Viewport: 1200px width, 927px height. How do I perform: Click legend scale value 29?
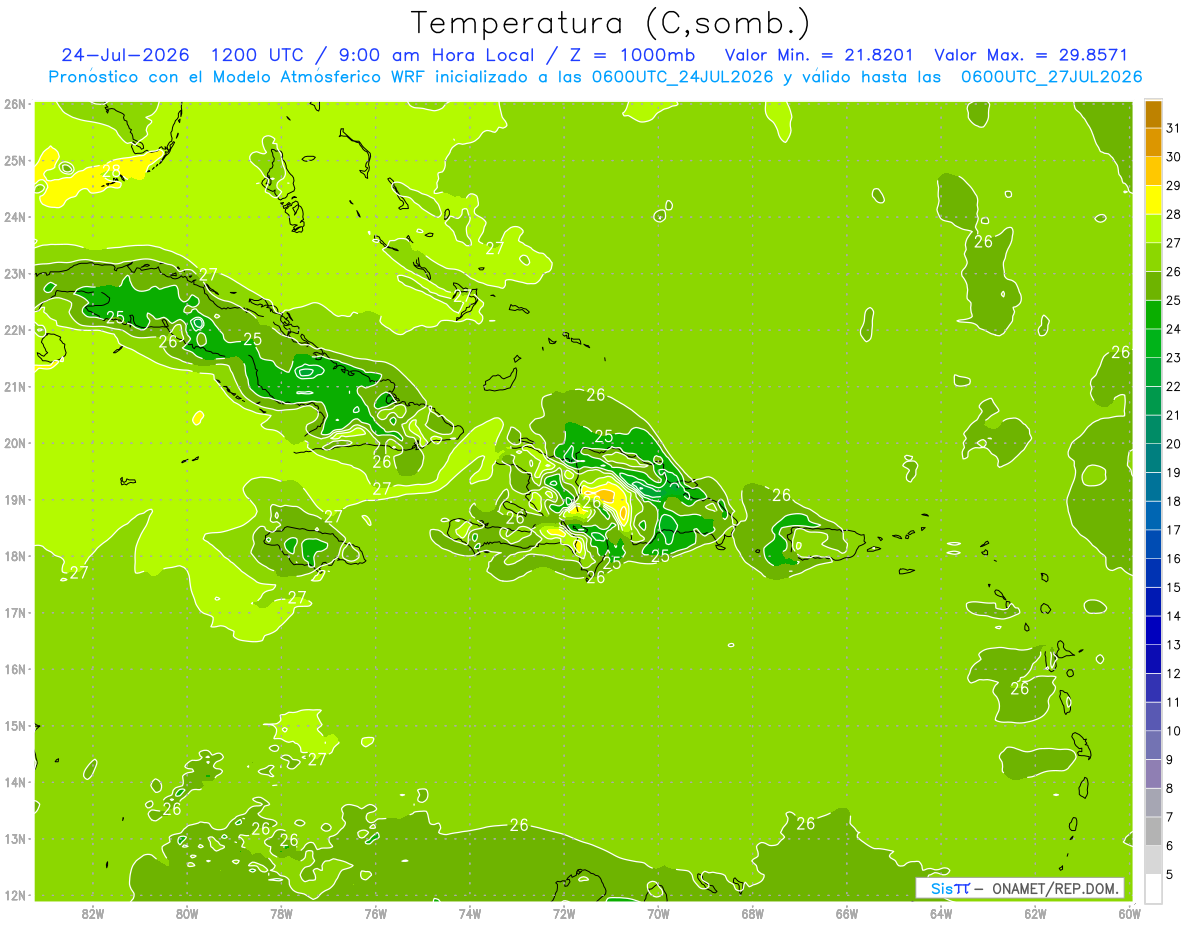coord(1174,186)
